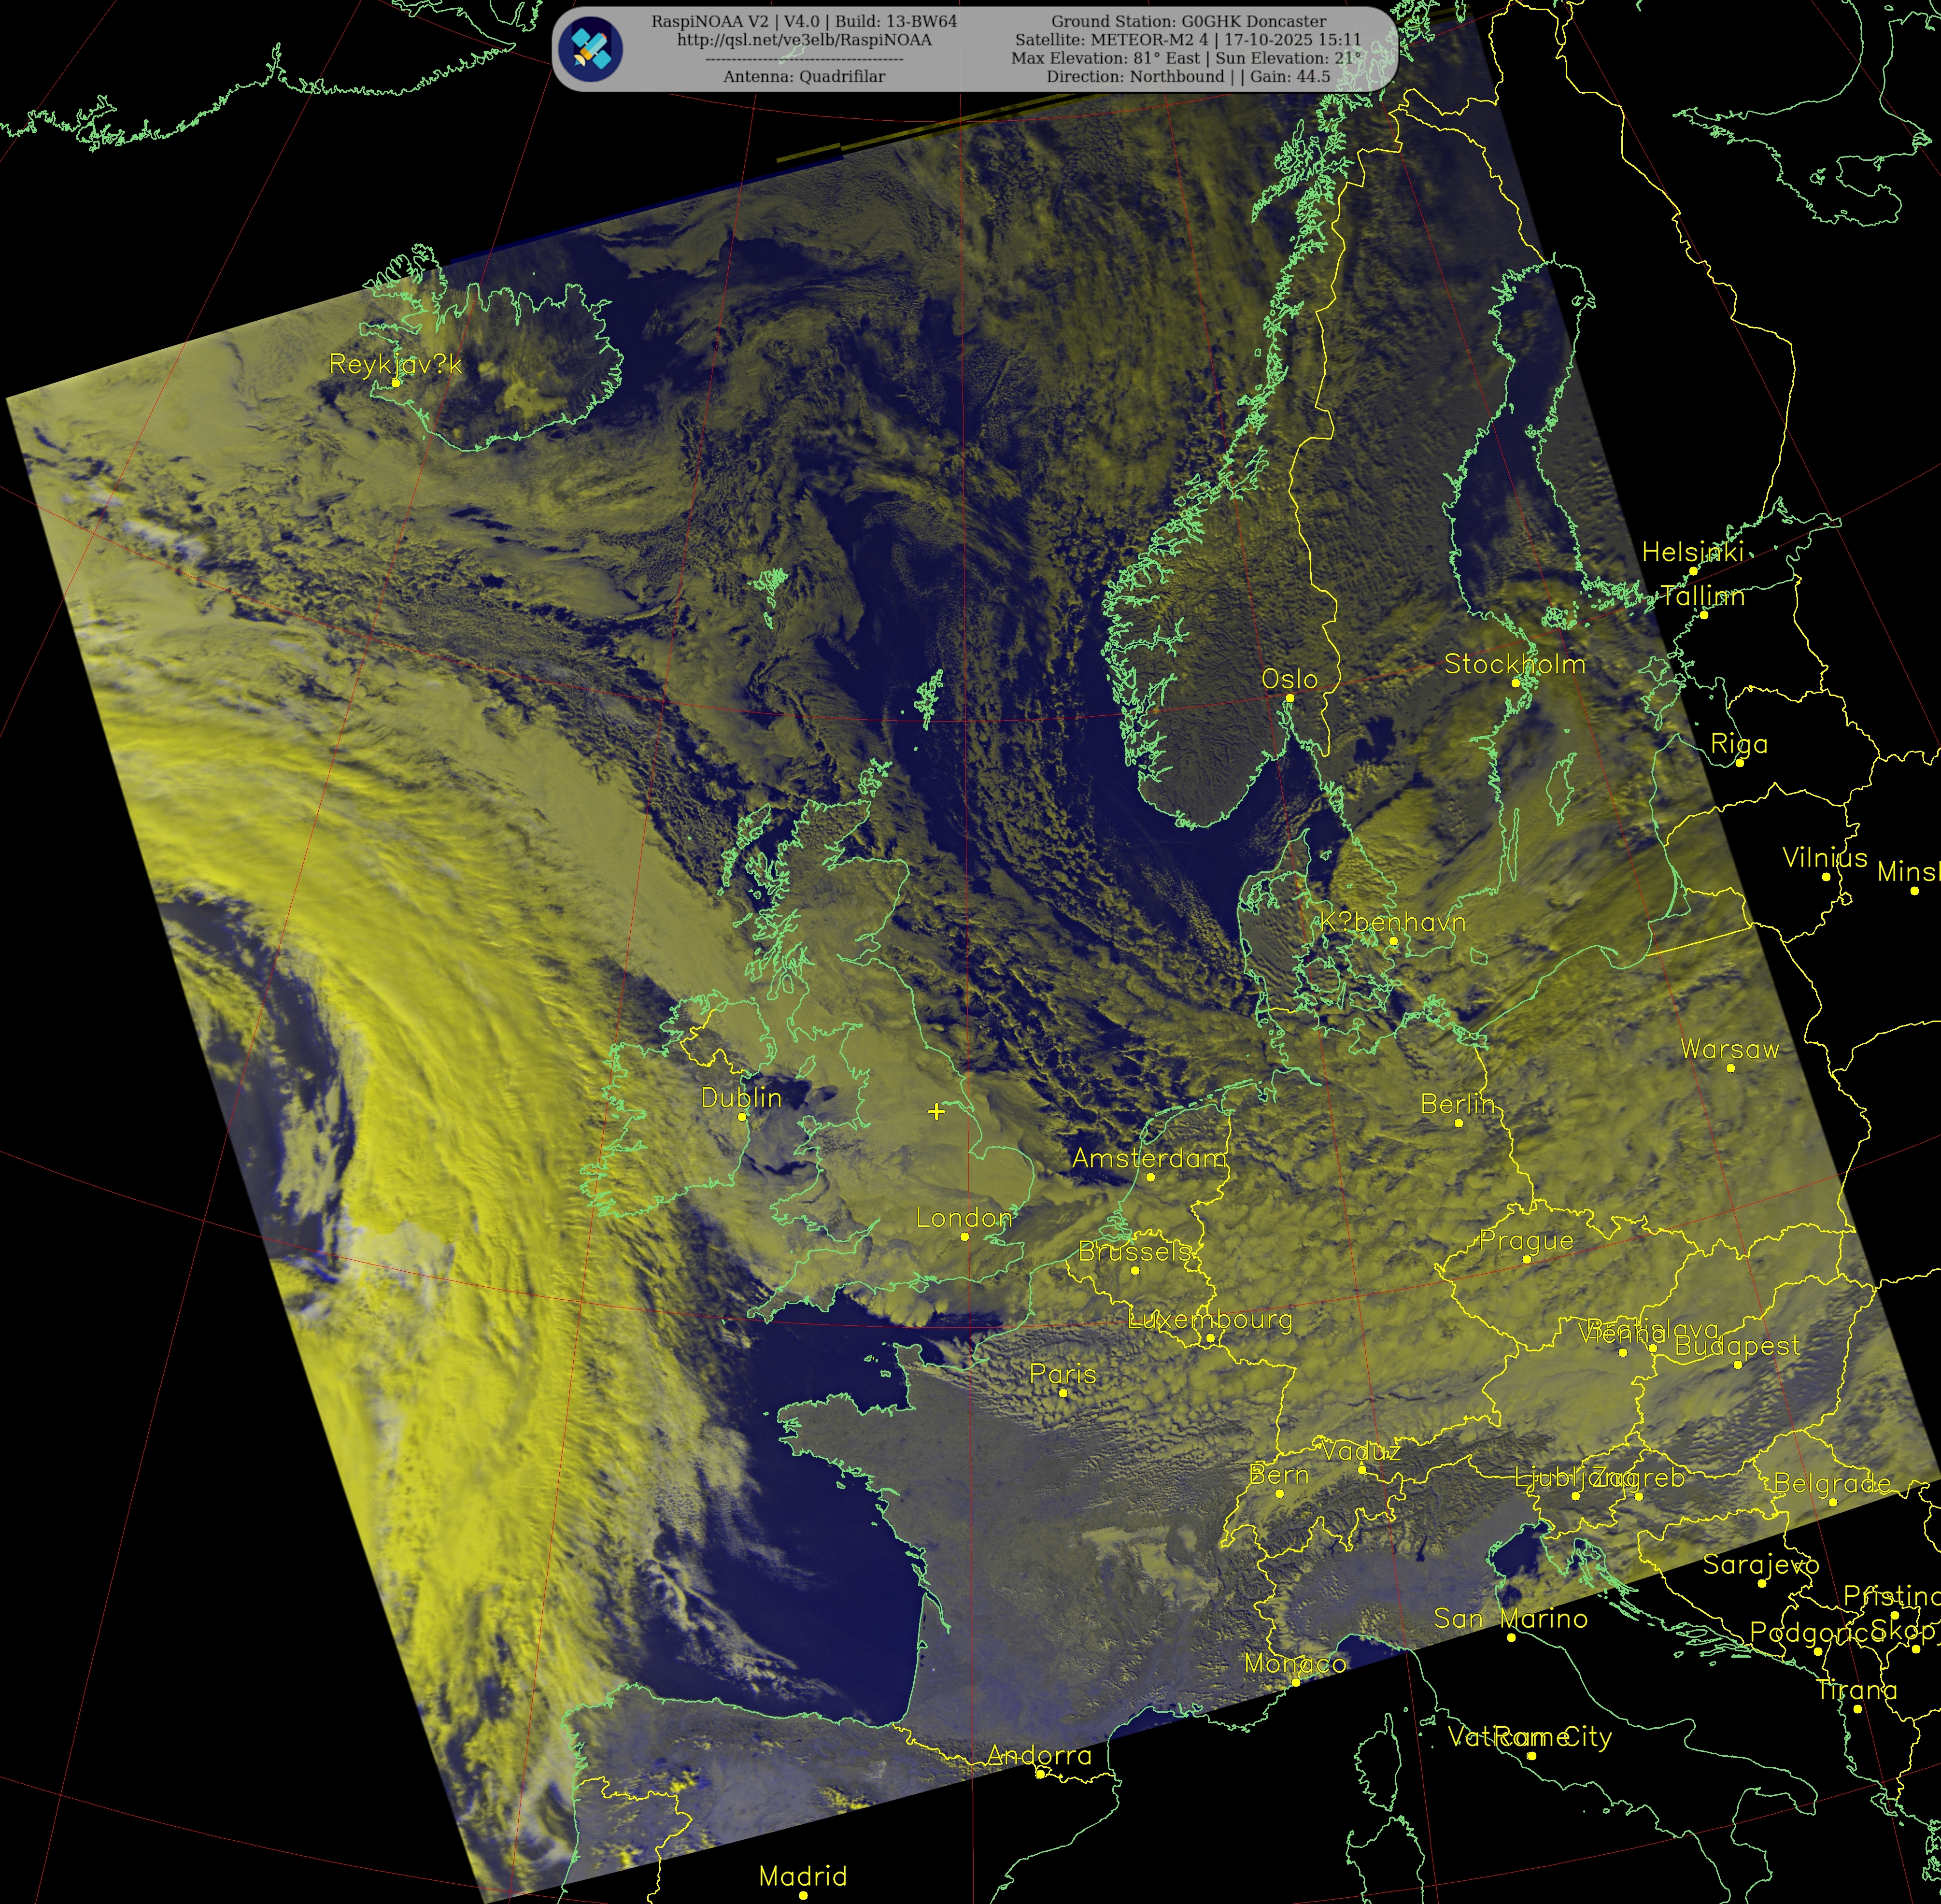Click the Antenna Quadrifilar text
This screenshot has width=1941, height=1904.
tap(804, 76)
